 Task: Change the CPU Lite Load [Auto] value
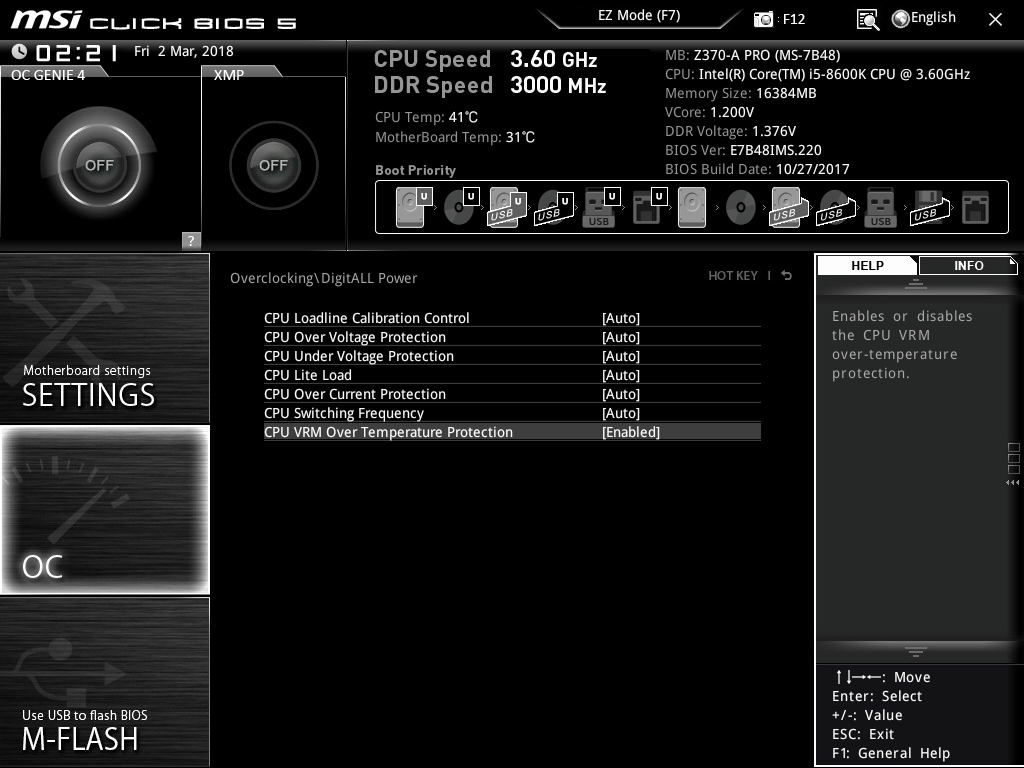621,375
